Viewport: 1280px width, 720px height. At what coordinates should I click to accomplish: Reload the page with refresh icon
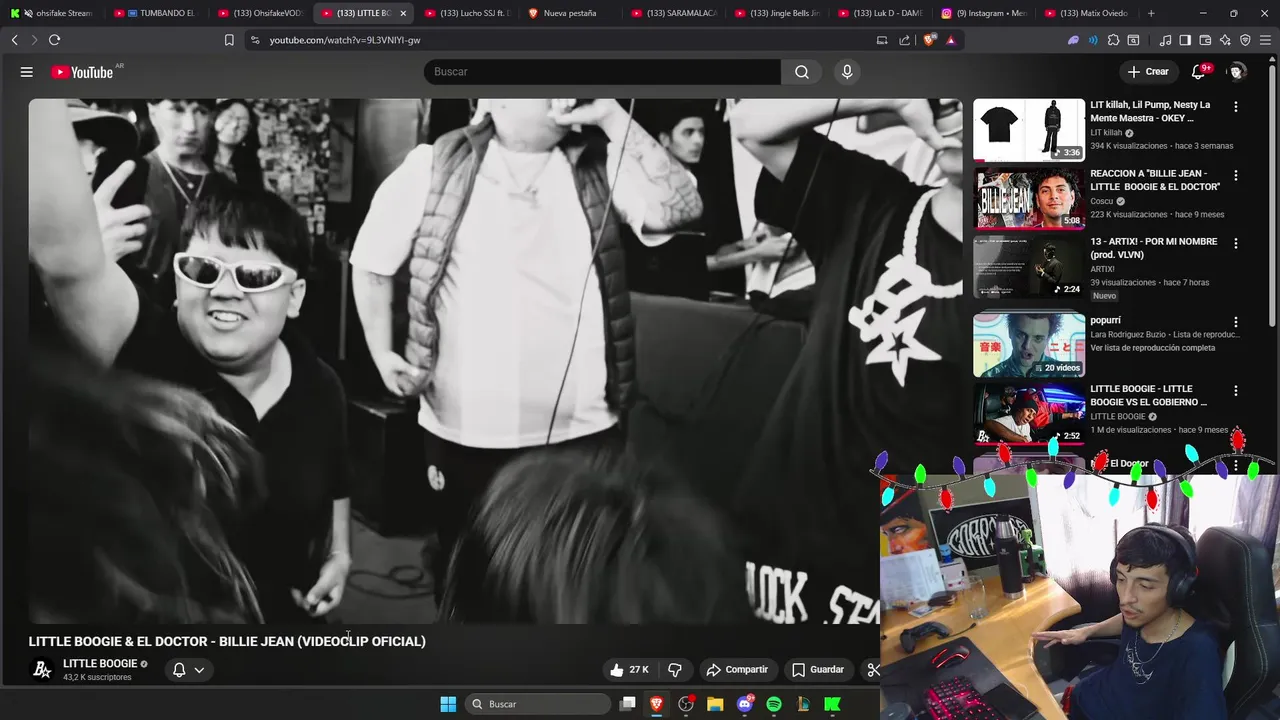[54, 40]
